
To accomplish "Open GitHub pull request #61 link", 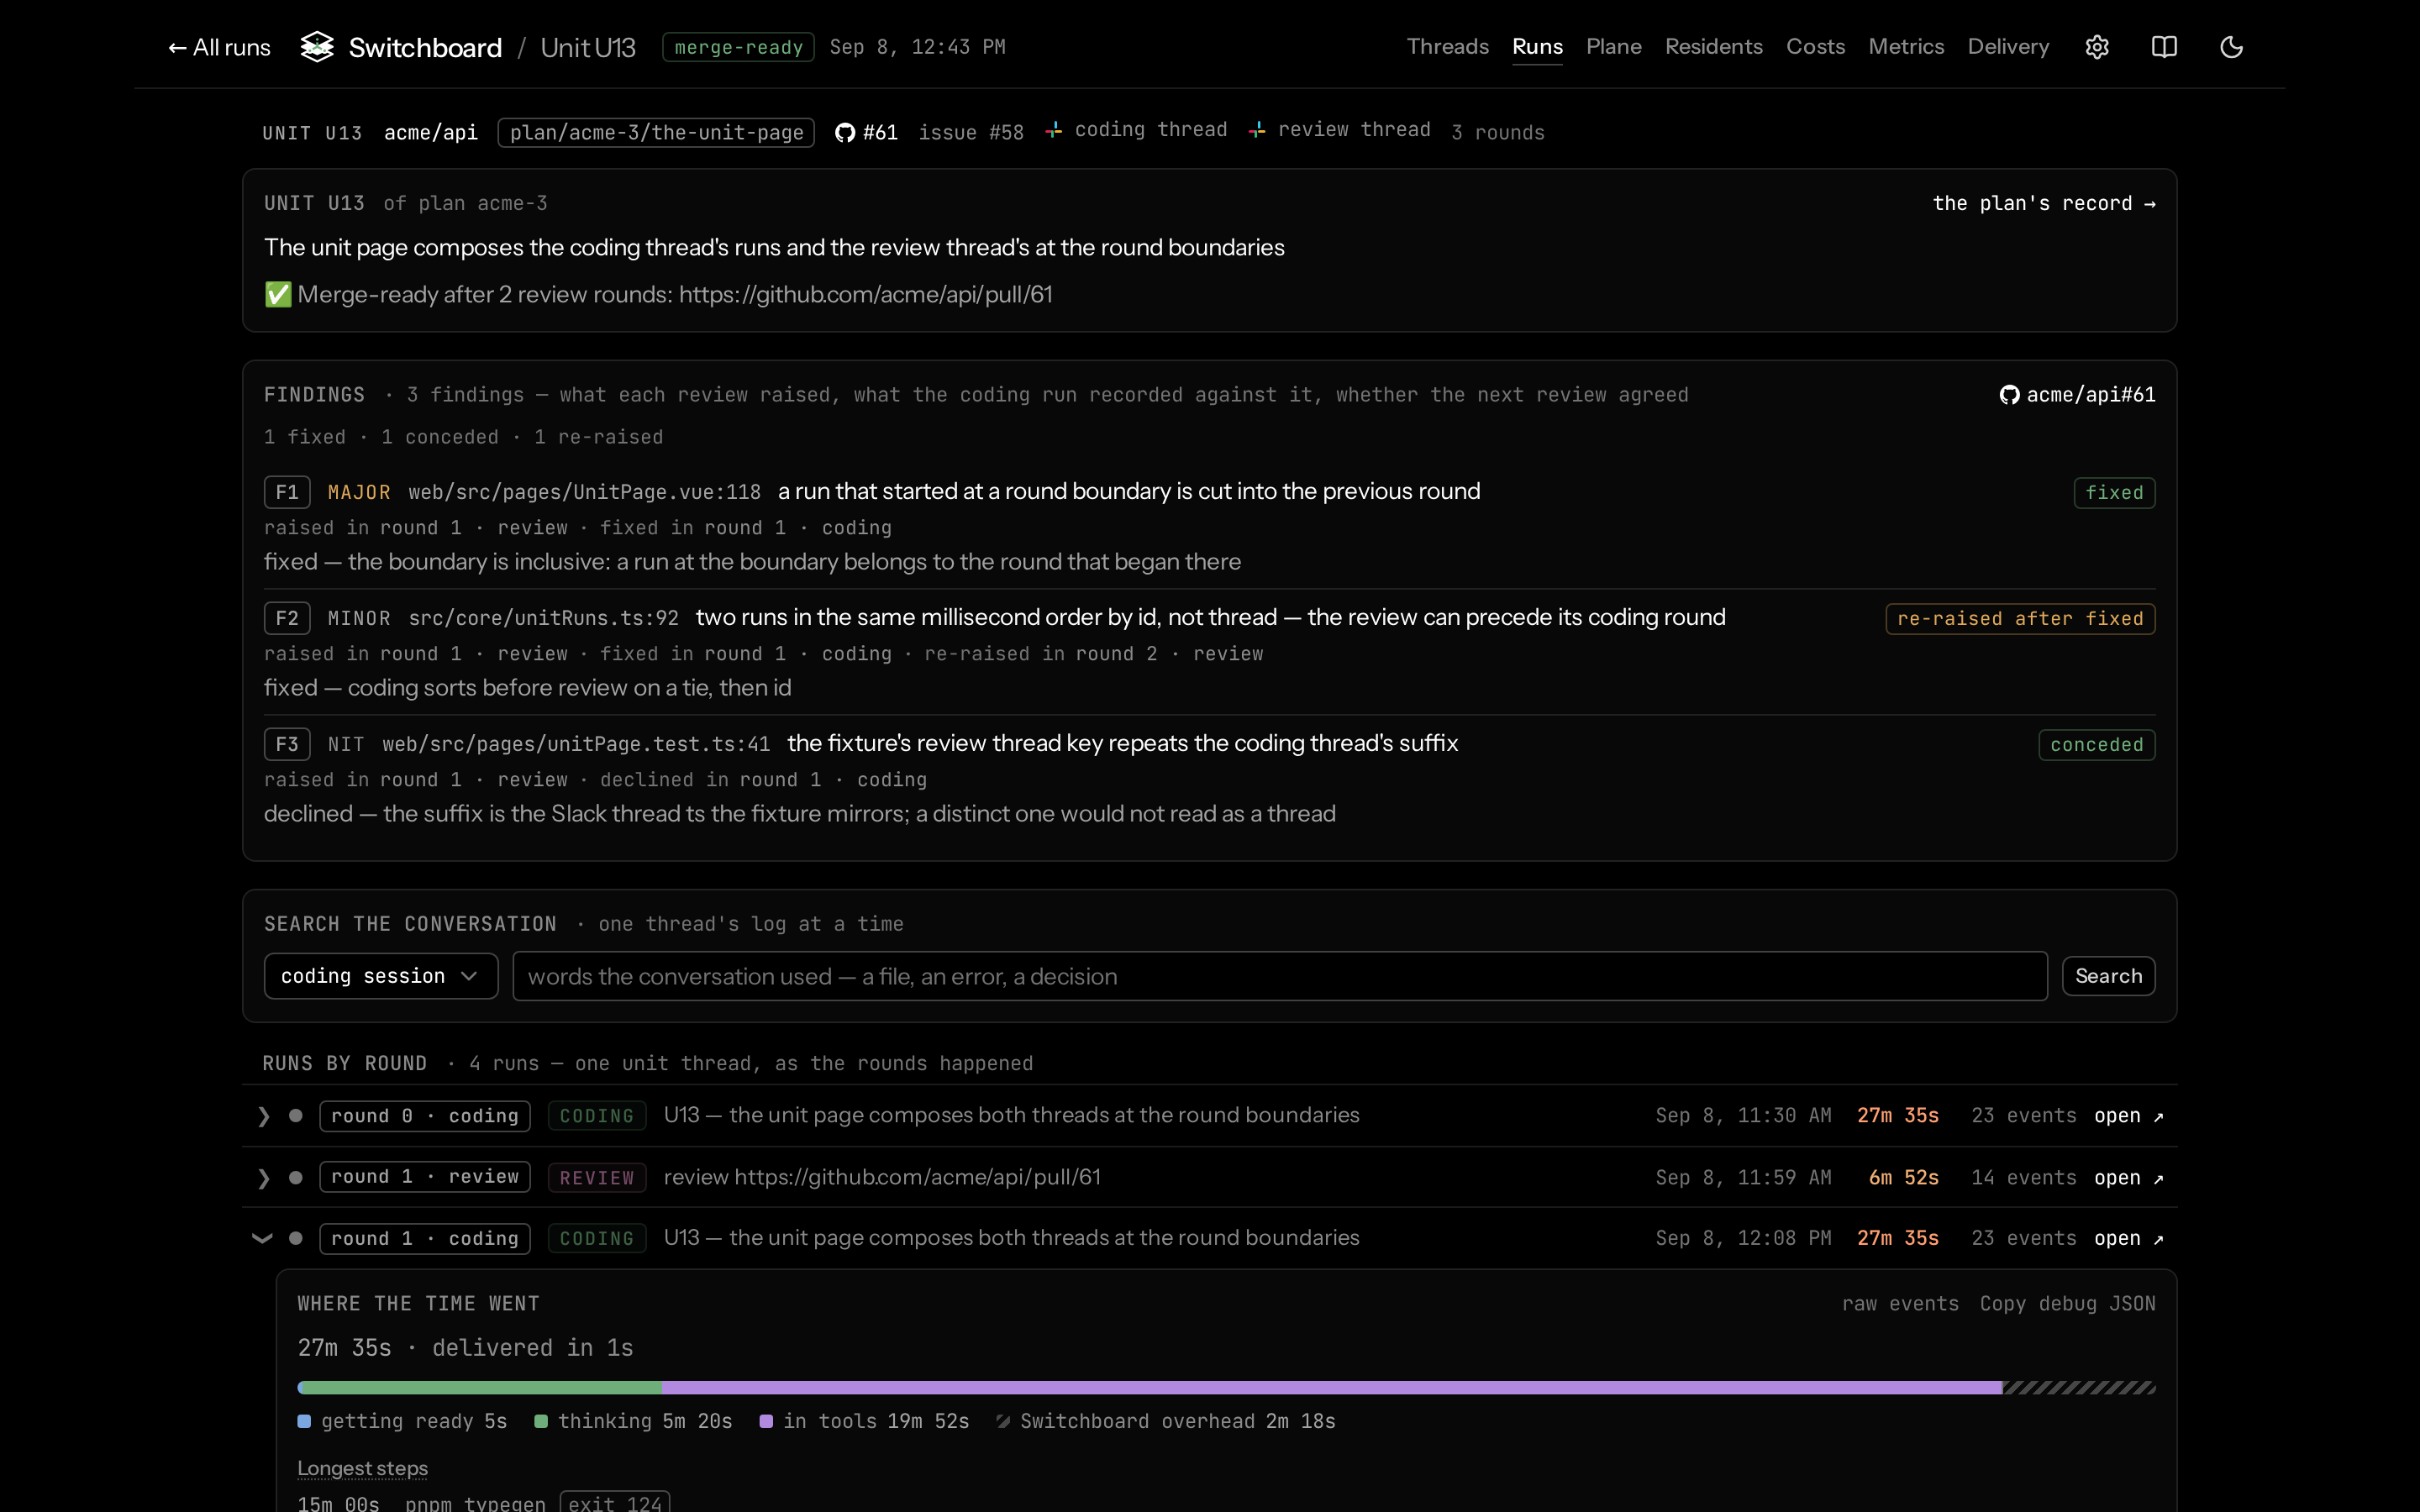I will coord(867,132).
